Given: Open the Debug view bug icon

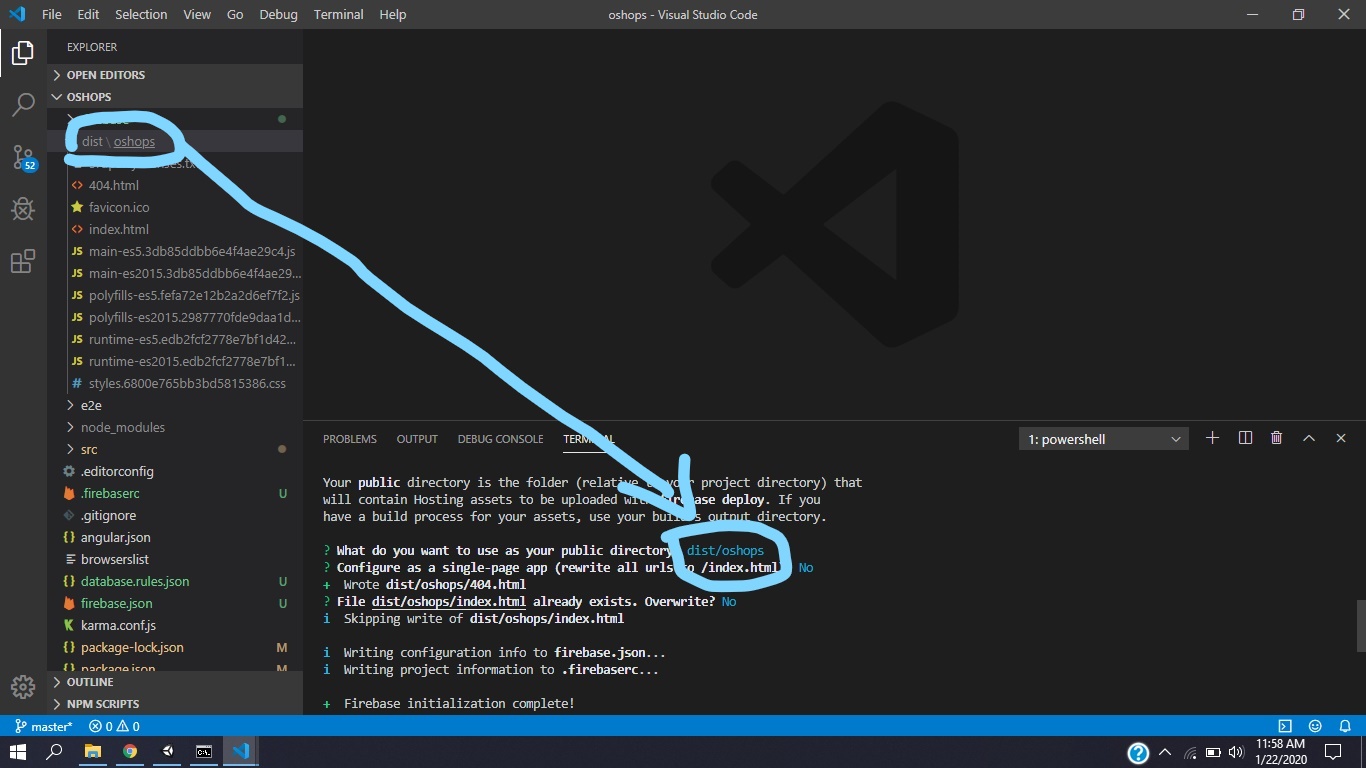Looking at the screenshot, I should (x=23, y=209).
